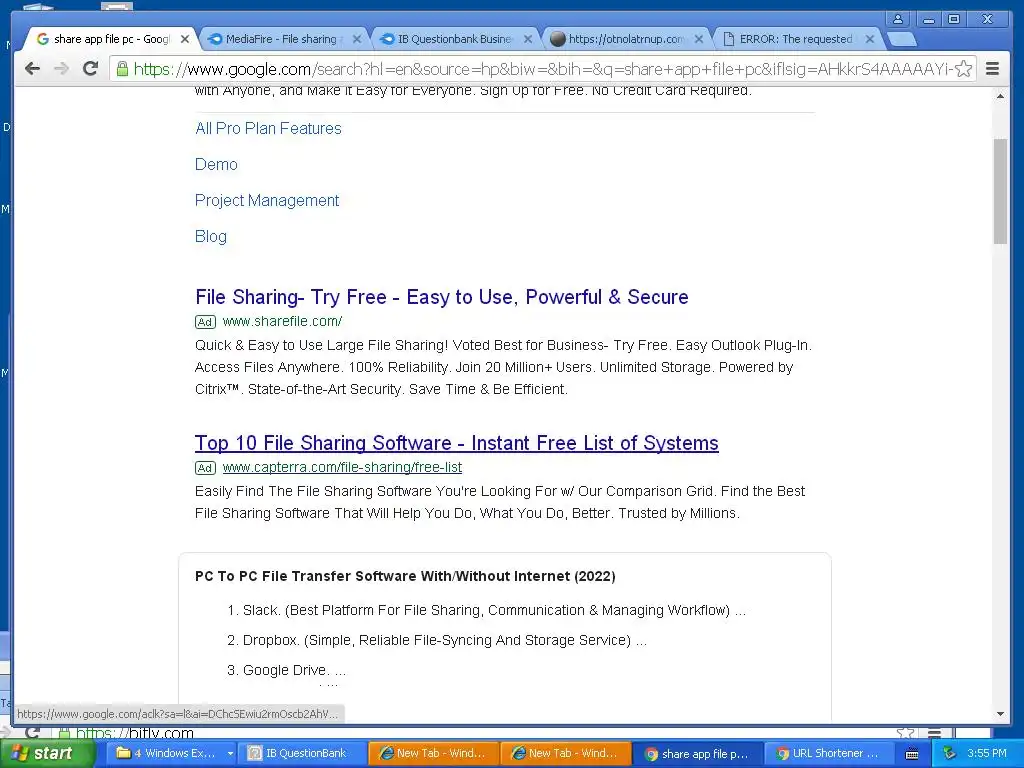Bookmark this page with the star icon
This screenshot has height=768, width=1024.
click(x=963, y=69)
